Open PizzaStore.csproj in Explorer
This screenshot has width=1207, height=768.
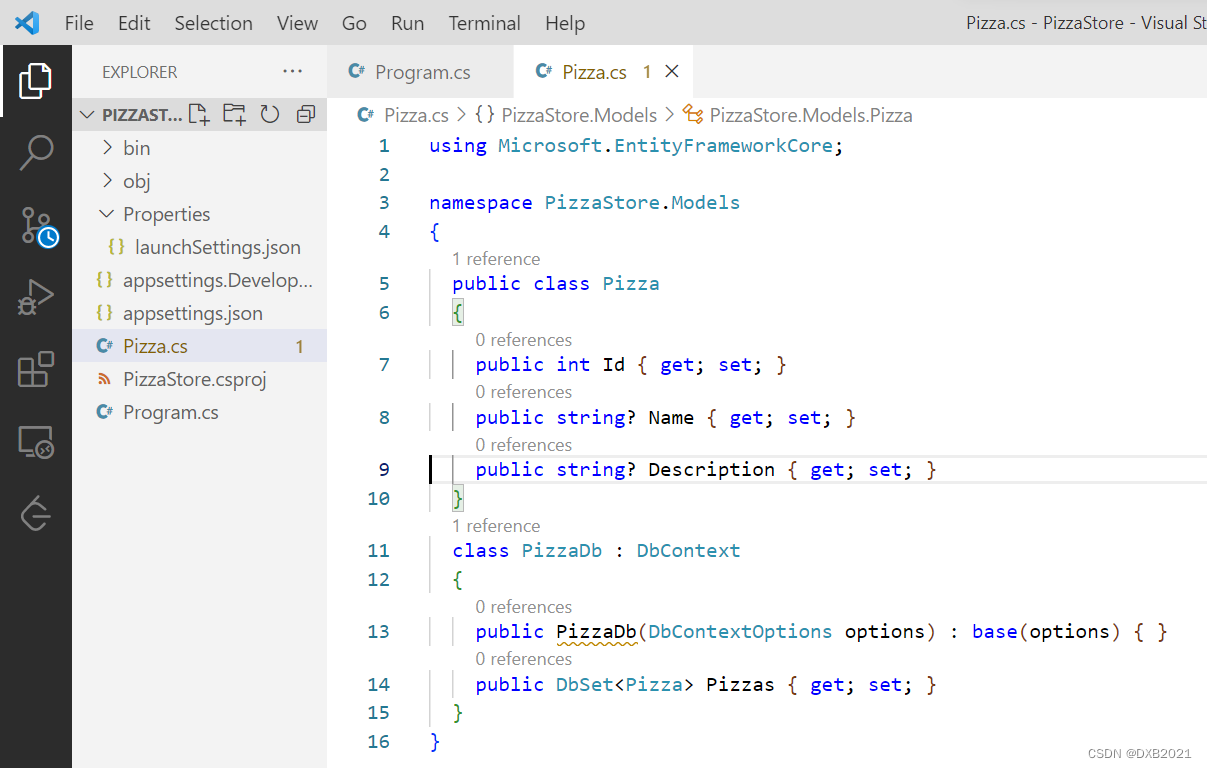(199, 379)
